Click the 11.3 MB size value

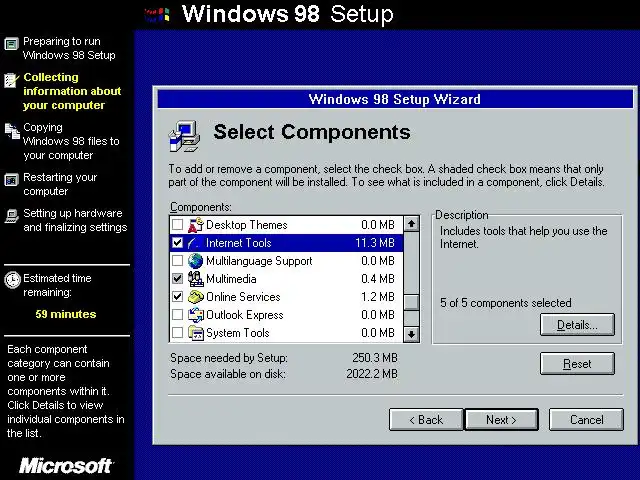(375, 243)
